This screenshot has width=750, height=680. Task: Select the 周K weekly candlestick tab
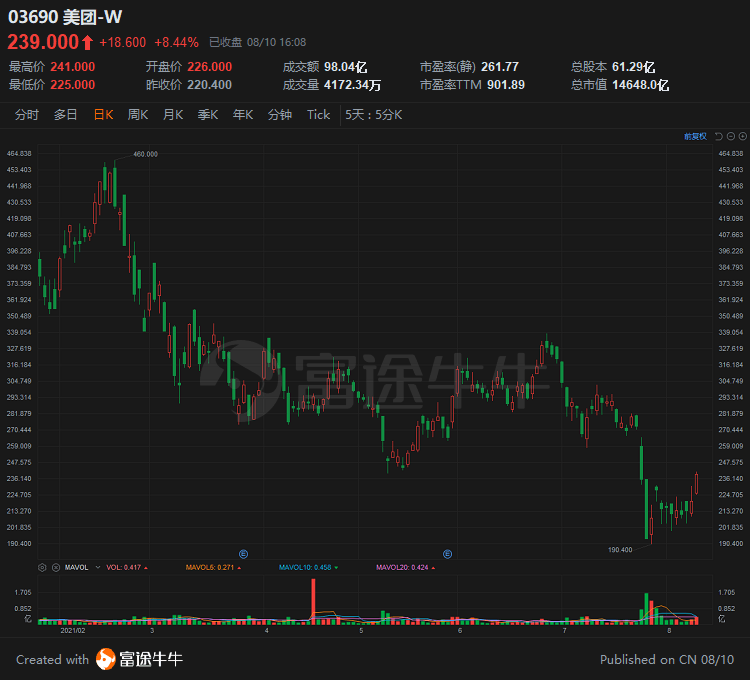tap(138, 115)
